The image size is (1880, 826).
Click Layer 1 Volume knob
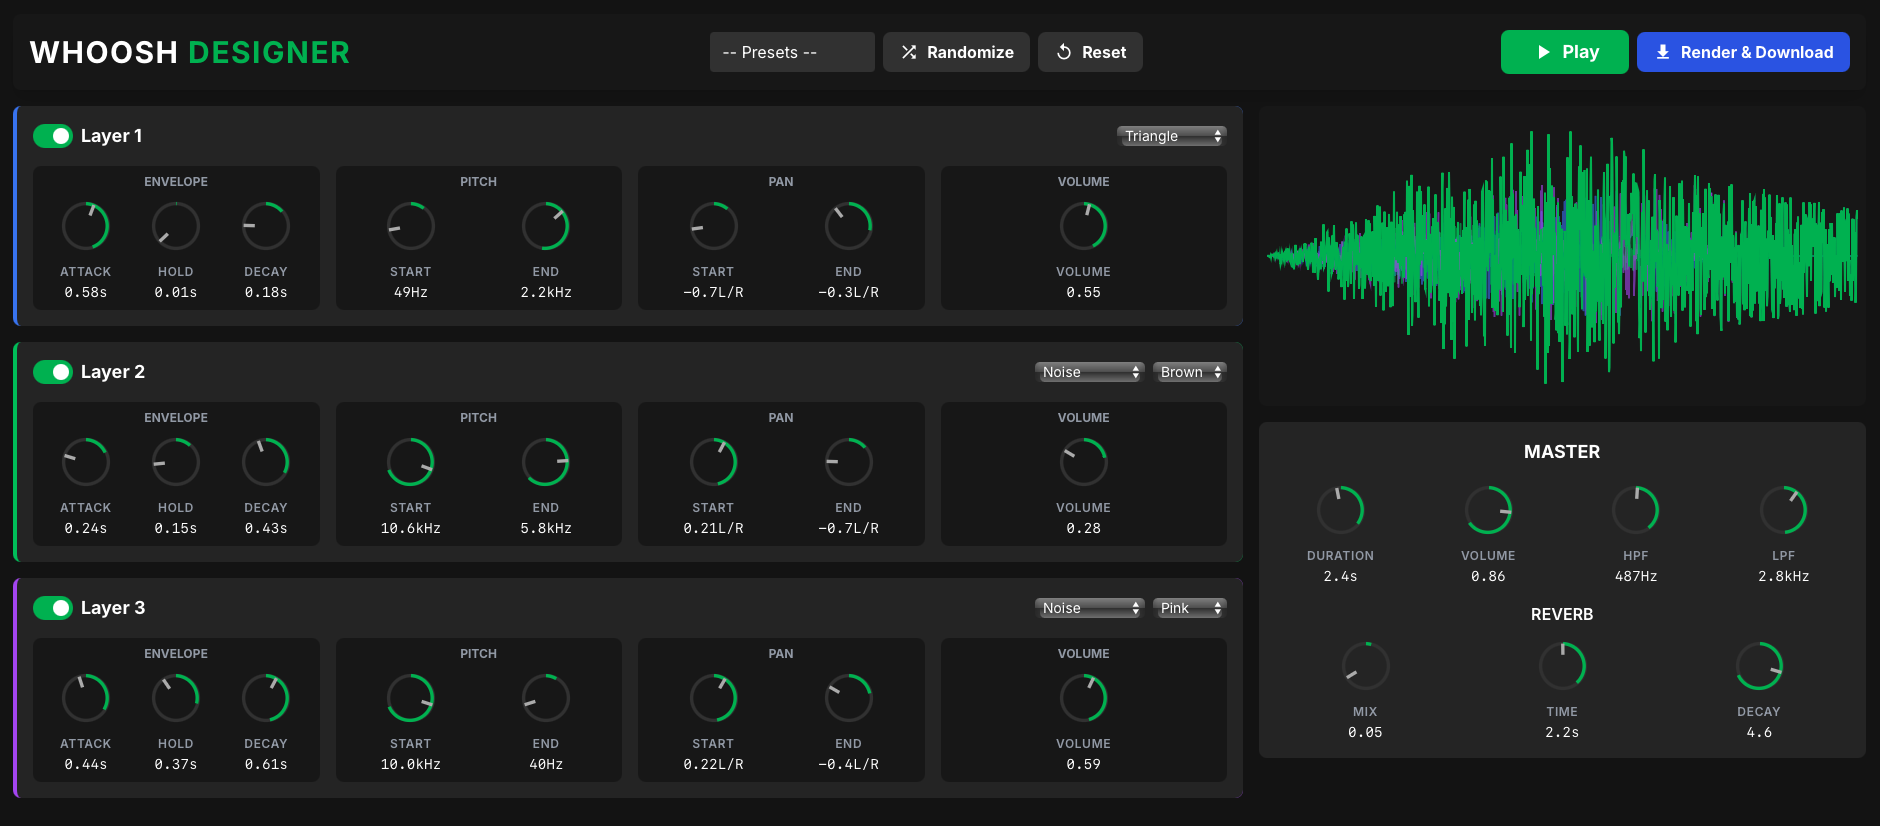coord(1084,226)
